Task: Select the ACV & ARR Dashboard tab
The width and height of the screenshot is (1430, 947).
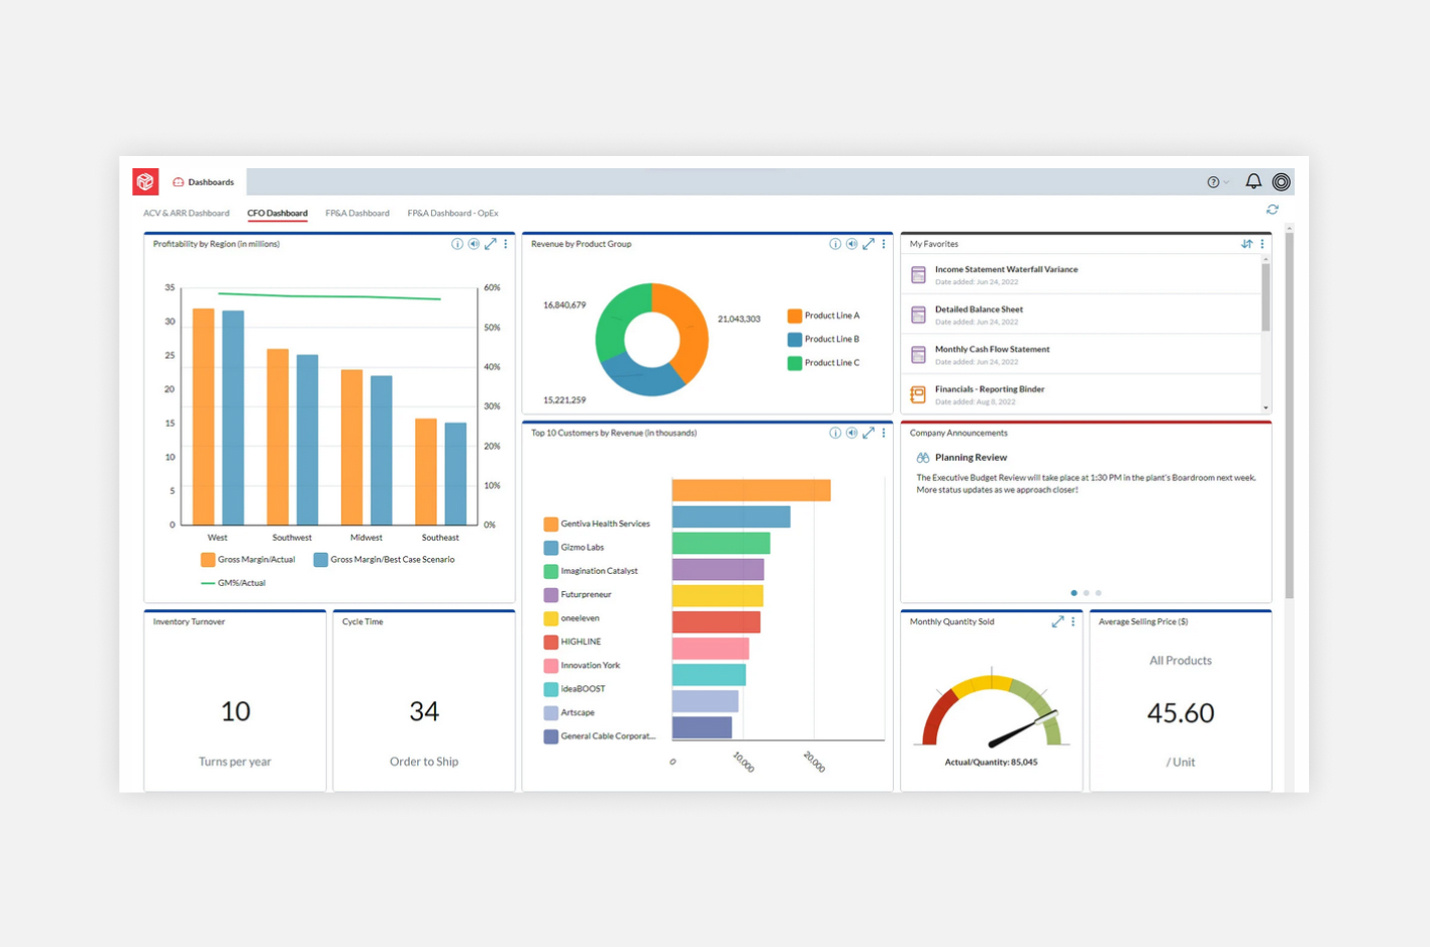Action: [x=186, y=213]
